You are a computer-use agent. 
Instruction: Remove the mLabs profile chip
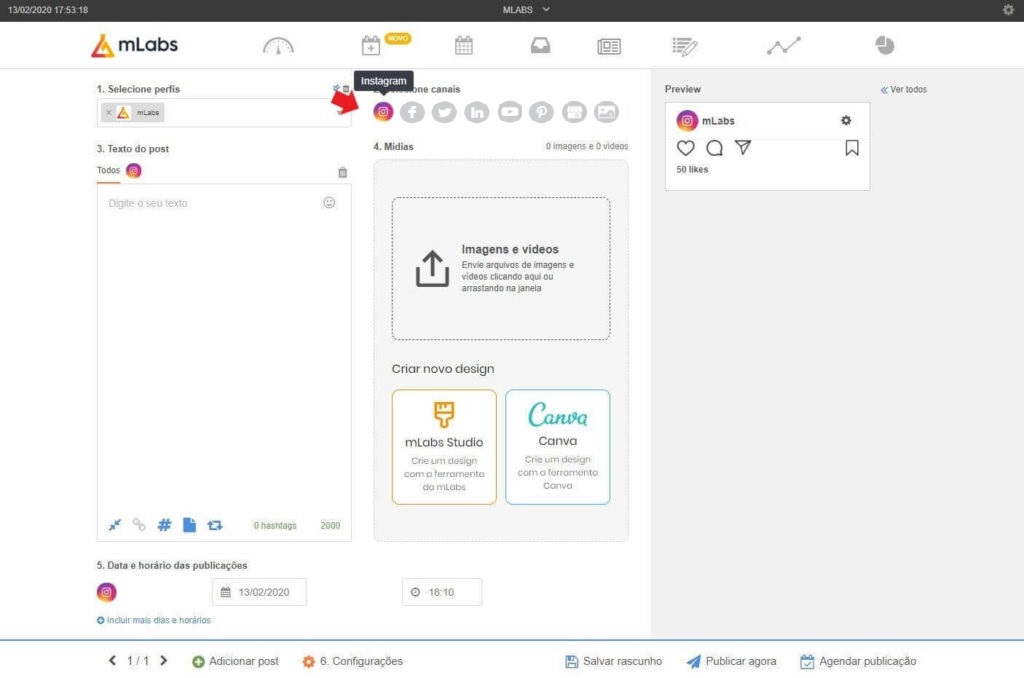[108, 113]
